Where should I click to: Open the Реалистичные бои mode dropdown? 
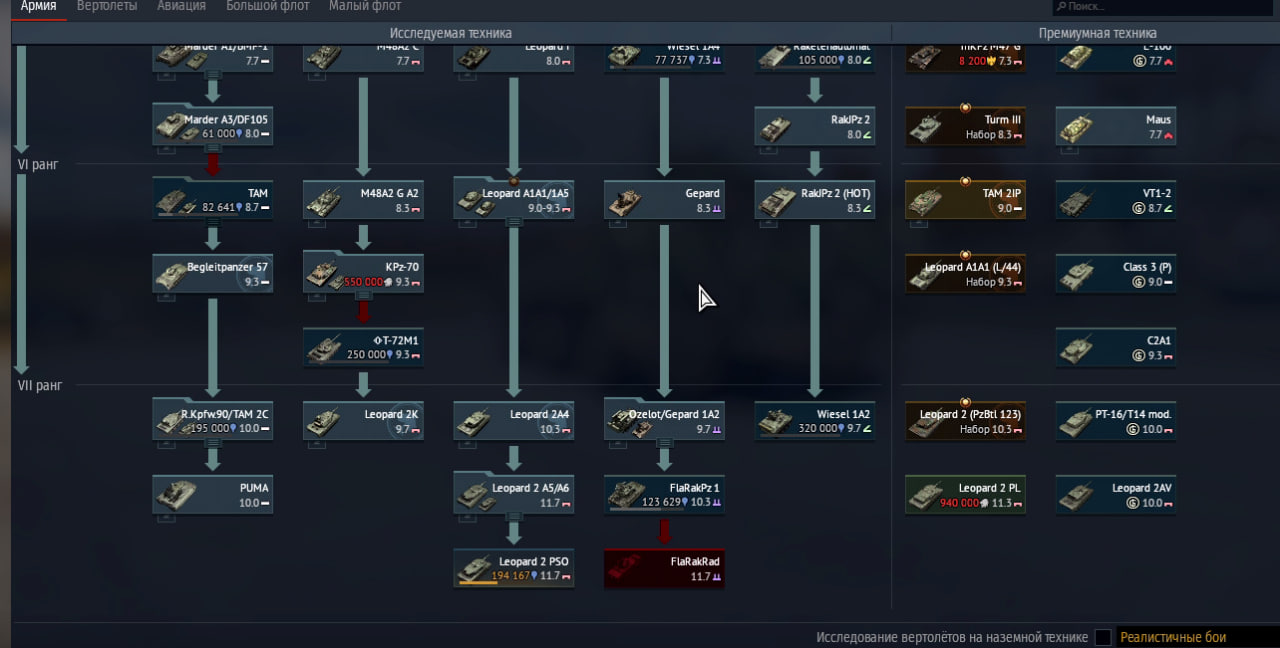1196,637
